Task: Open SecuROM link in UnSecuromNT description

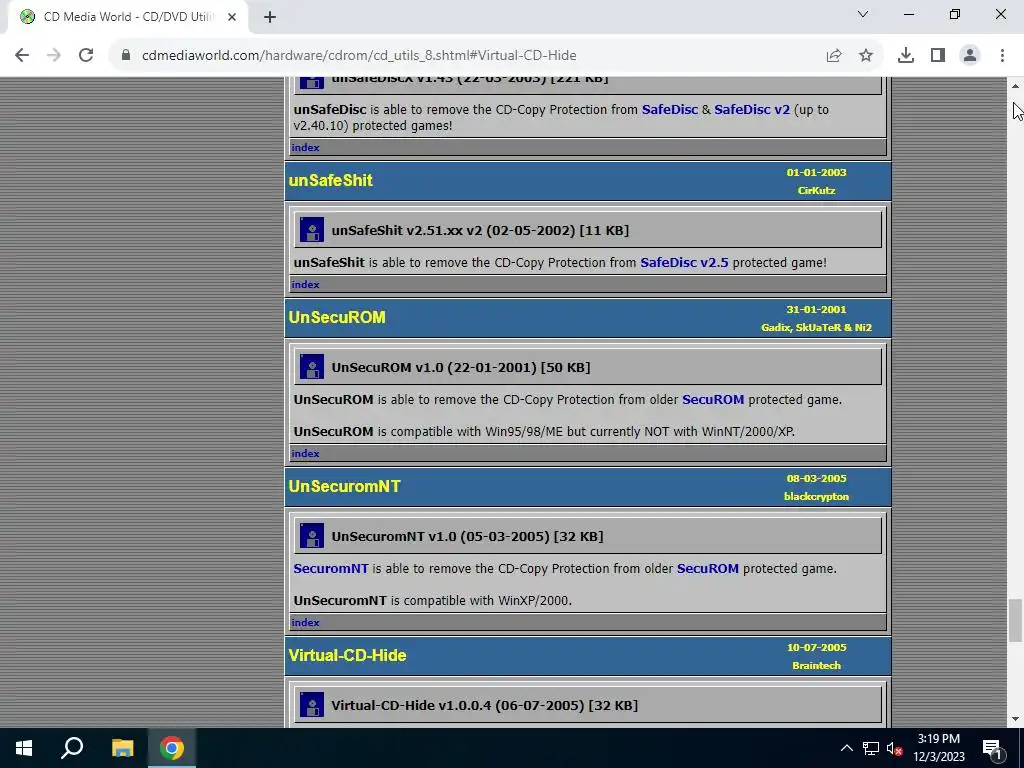Action: pos(707,569)
